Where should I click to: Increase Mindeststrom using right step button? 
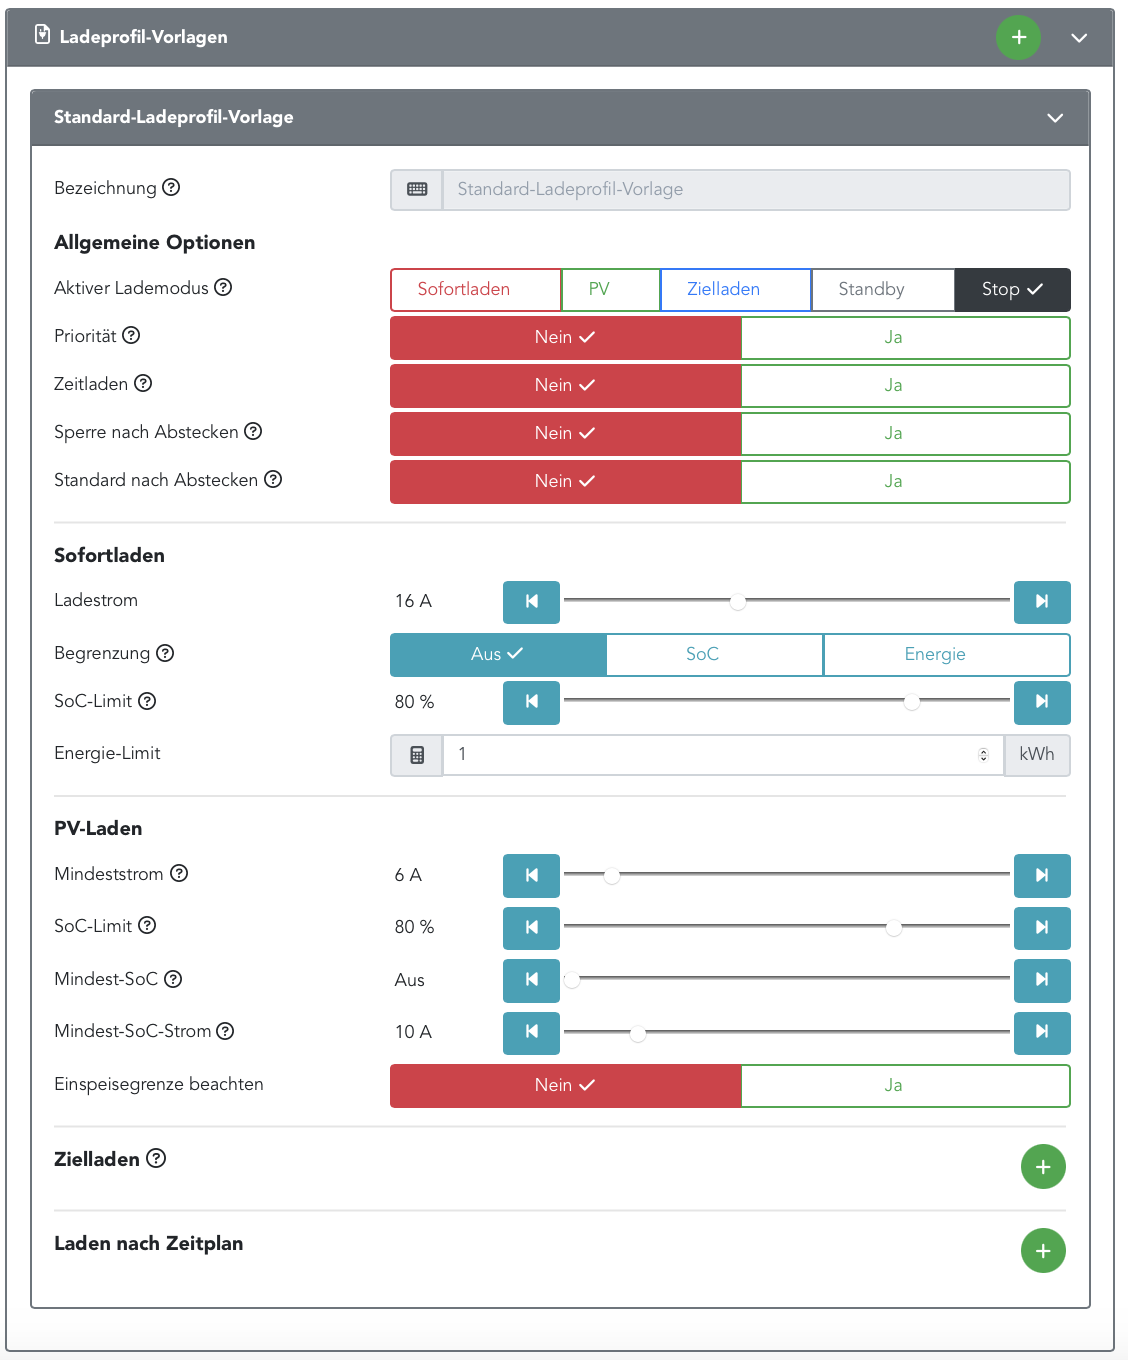click(1041, 875)
